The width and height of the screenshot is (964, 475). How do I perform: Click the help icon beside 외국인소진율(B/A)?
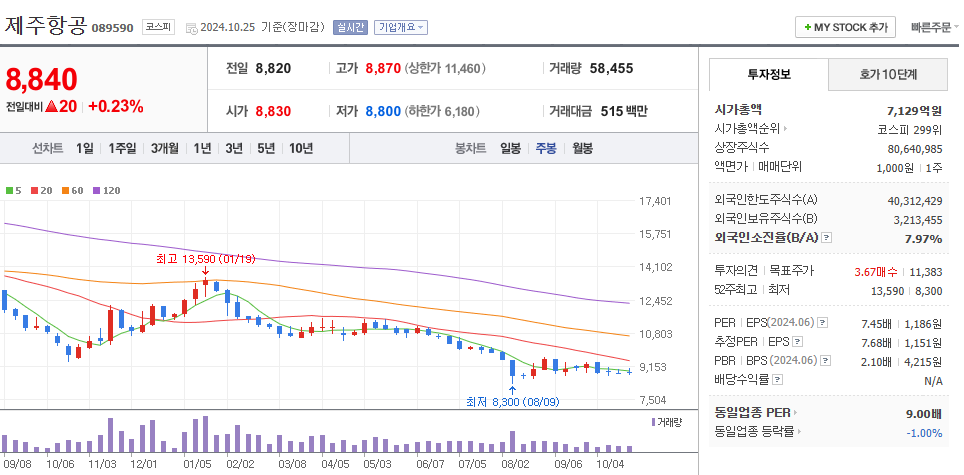(x=826, y=238)
